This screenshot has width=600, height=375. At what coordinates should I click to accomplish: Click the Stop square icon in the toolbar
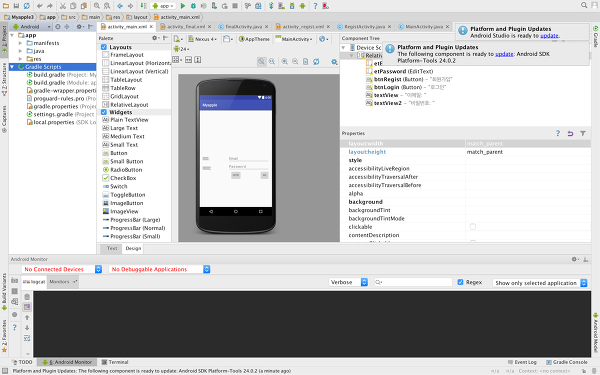coord(235,6)
